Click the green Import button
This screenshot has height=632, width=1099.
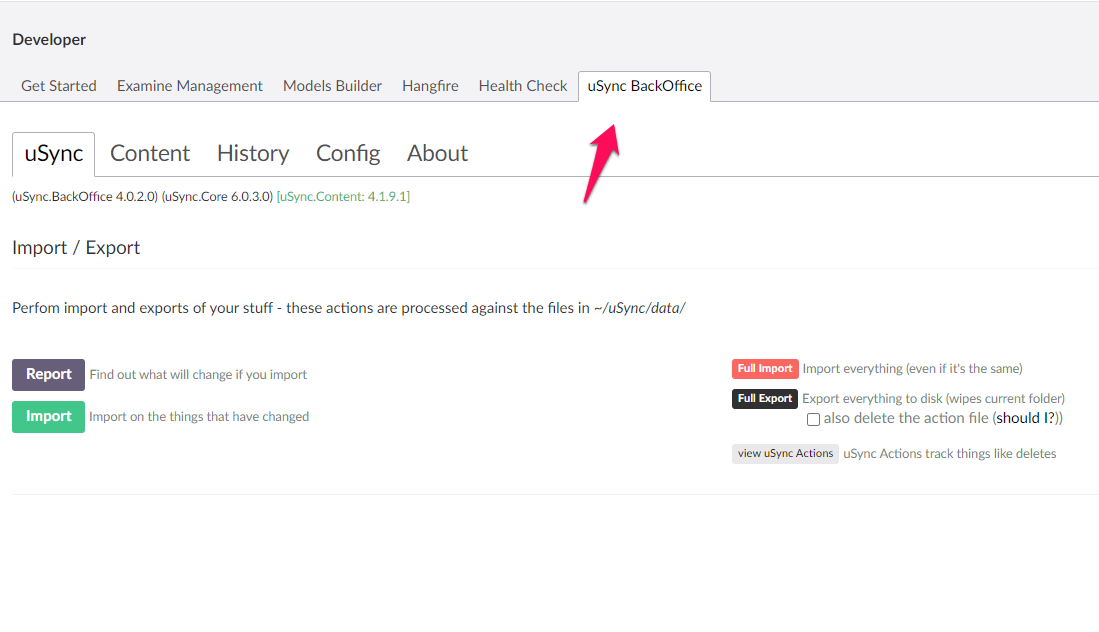coord(48,416)
